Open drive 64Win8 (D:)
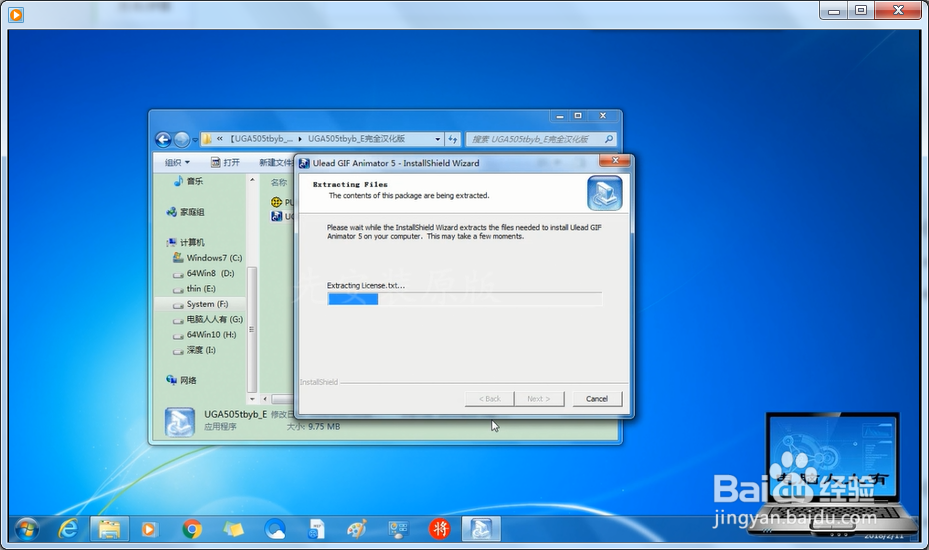This screenshot has height=550, width=929. 210,273
